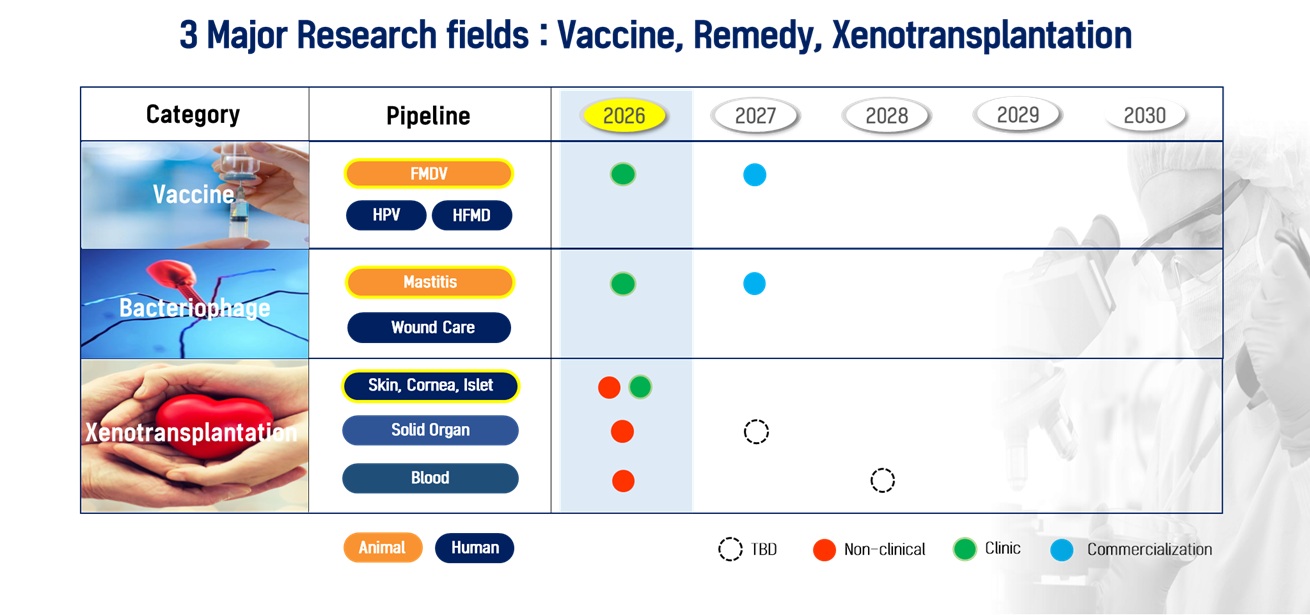Click the dashed TBD circle under 2027

(x=757, y=432)
